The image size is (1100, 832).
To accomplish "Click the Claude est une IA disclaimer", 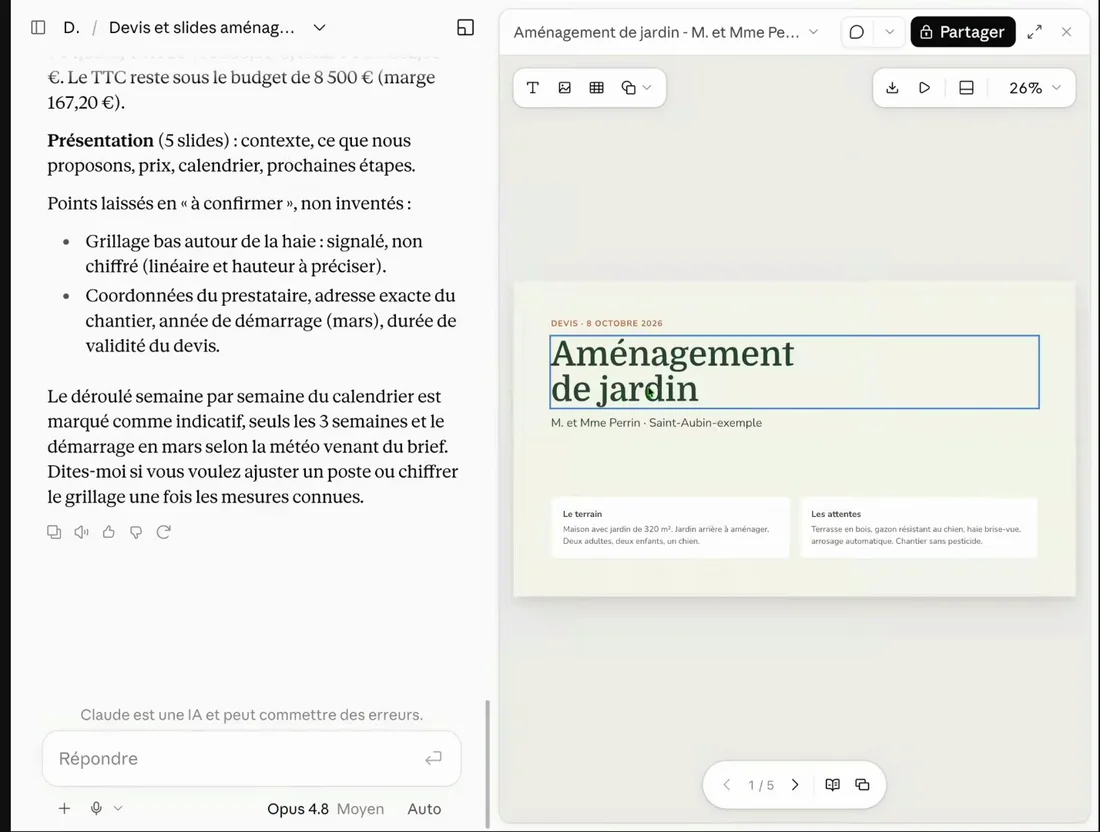I will point(251,715).
